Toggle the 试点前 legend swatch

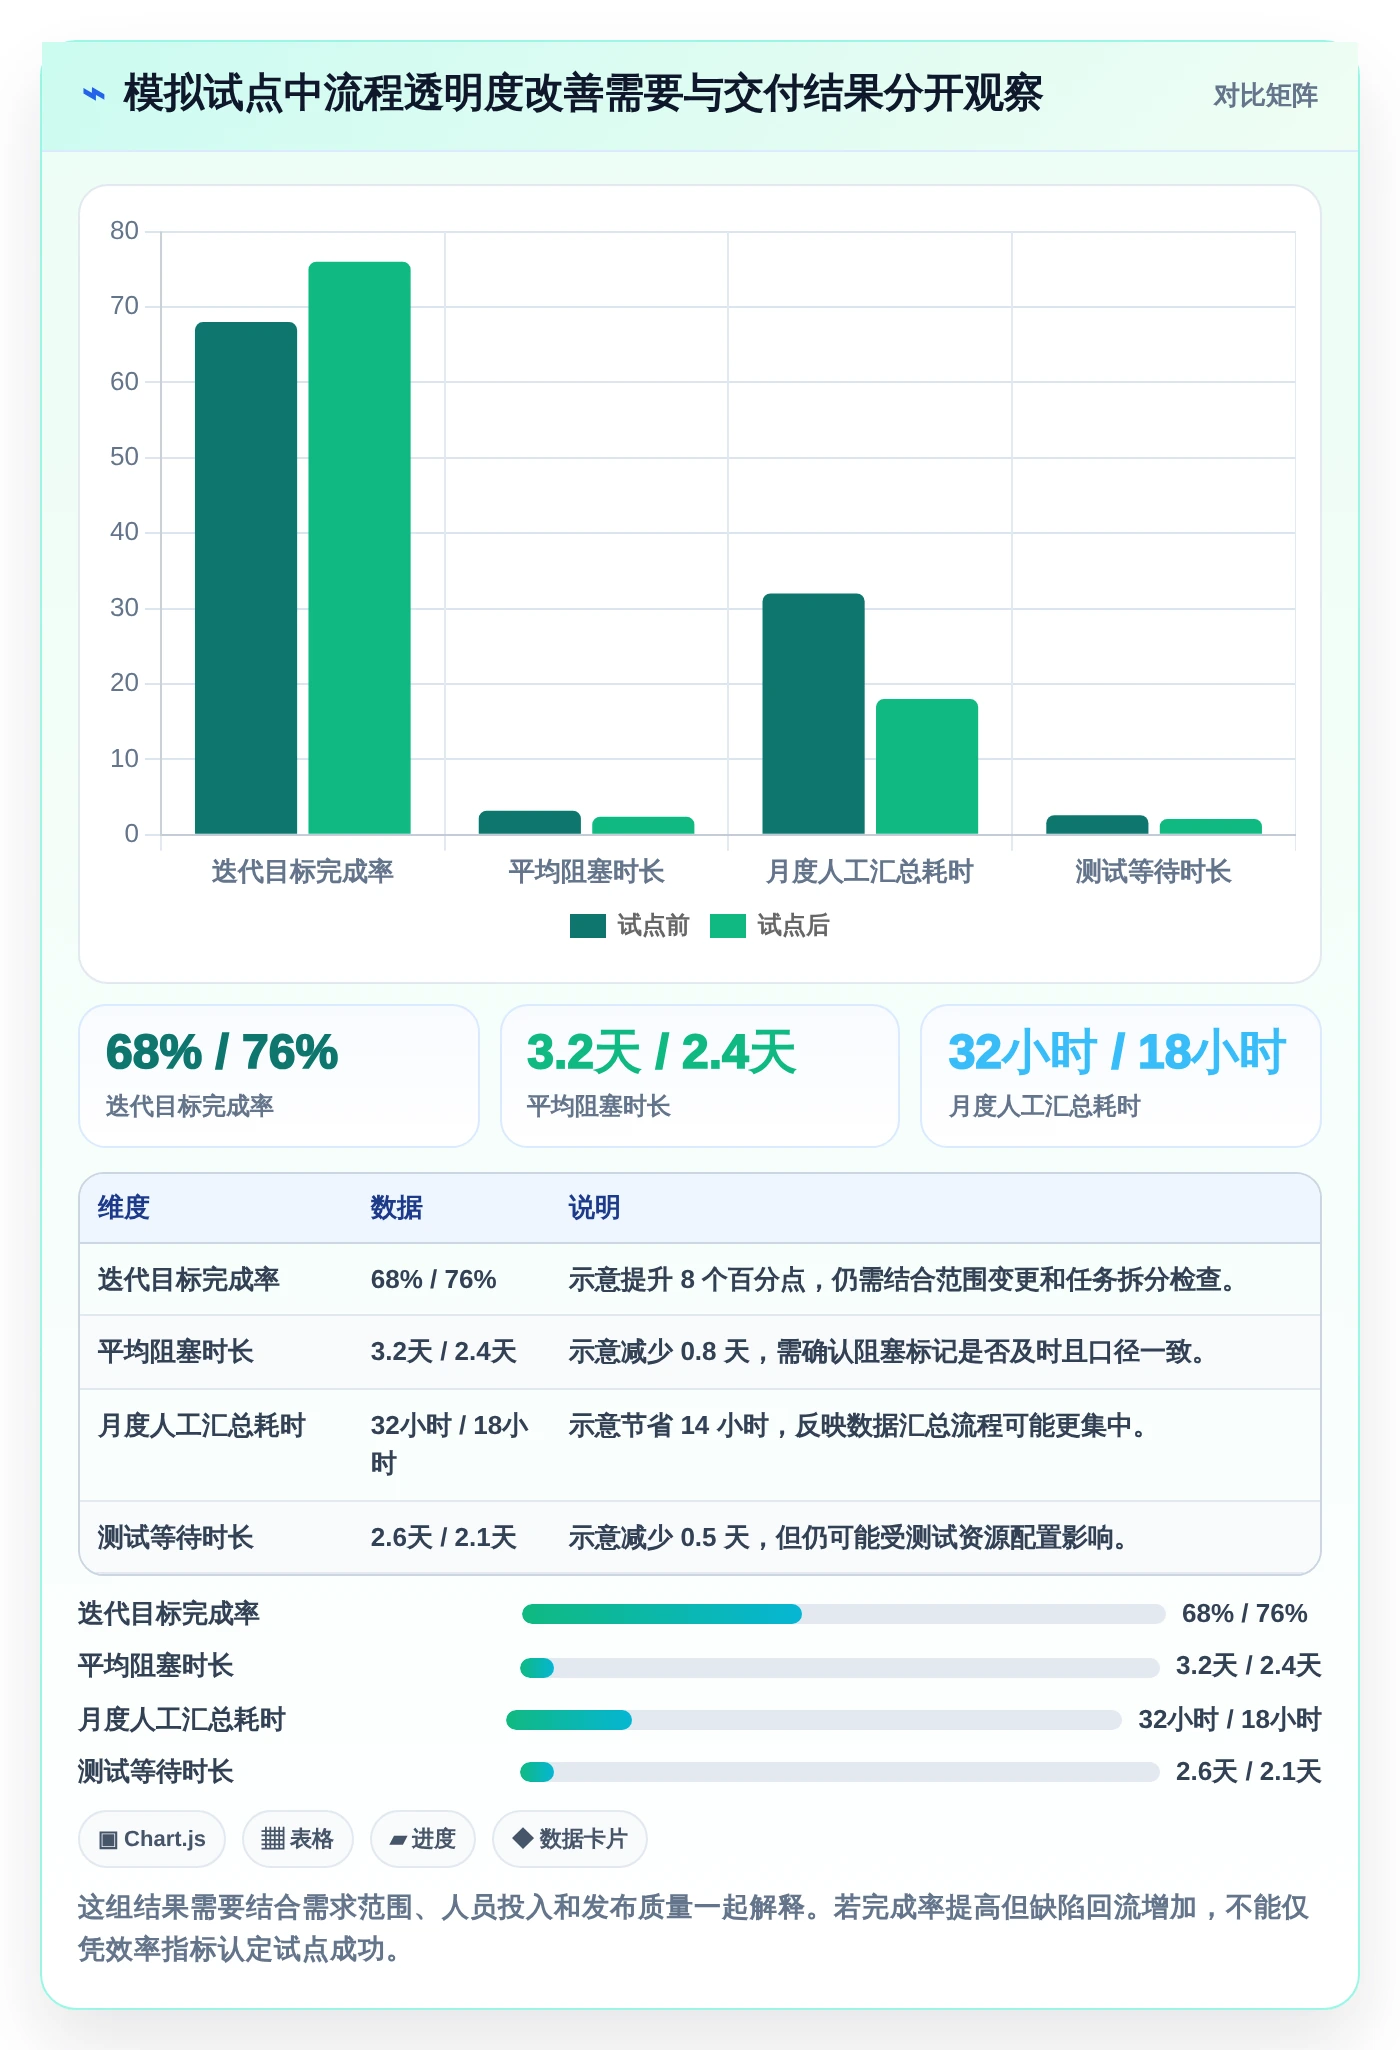tap(588, 926)
